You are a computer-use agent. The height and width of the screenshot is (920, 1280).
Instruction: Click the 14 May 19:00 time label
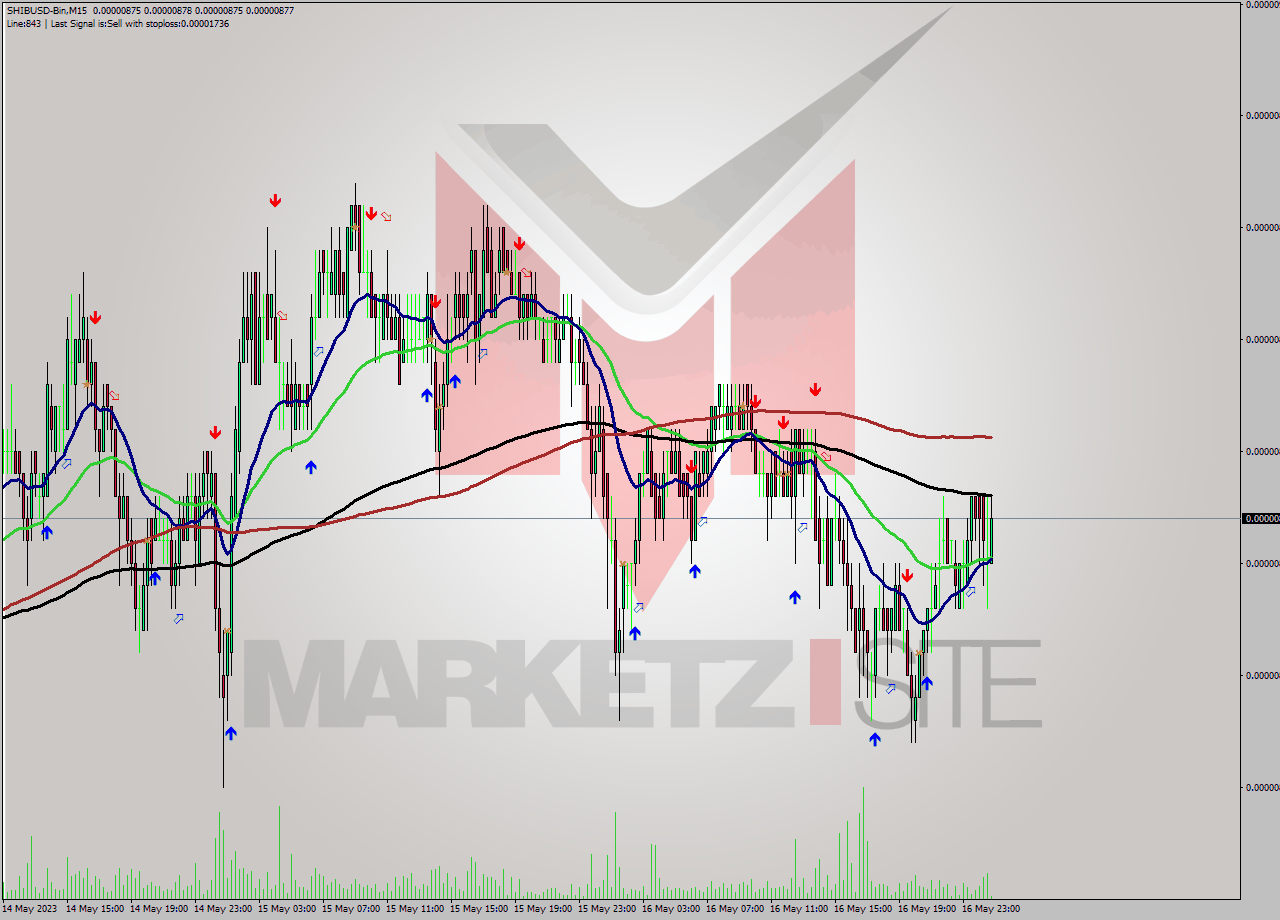pyautogui.click(x=161, y=909)
